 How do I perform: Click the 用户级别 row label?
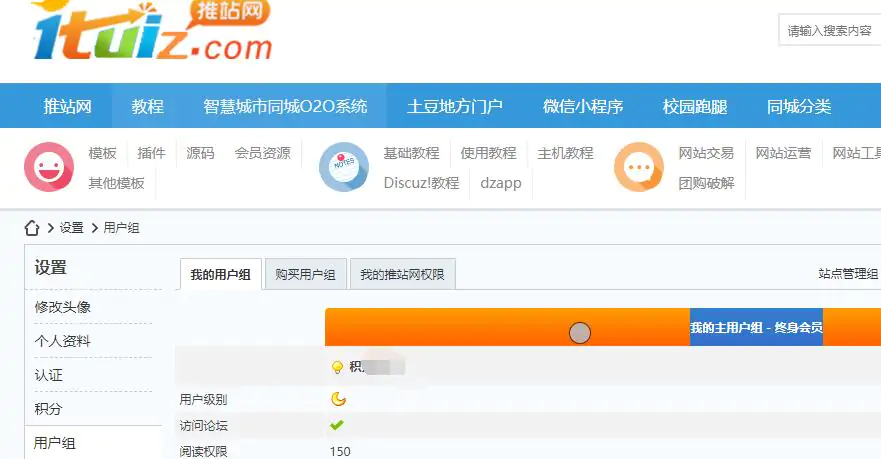[x=203, y=399]
